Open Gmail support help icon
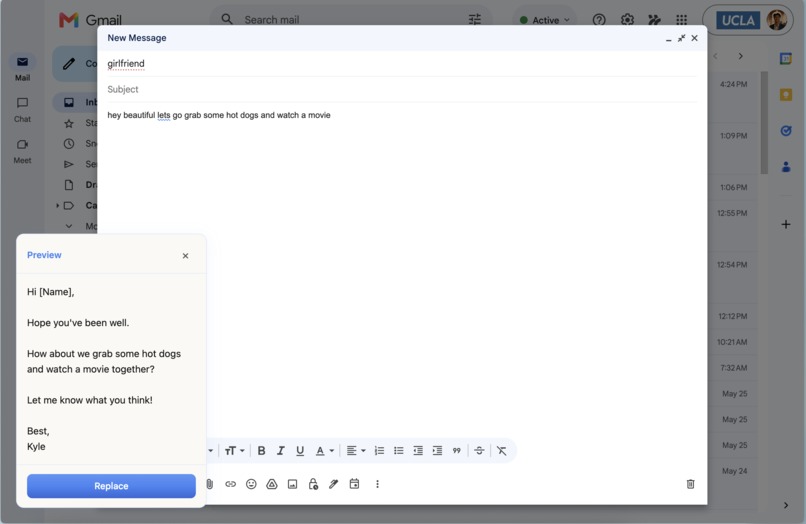Screen dimensions: 806x524 pyautogui.click(x=599, y=20)
